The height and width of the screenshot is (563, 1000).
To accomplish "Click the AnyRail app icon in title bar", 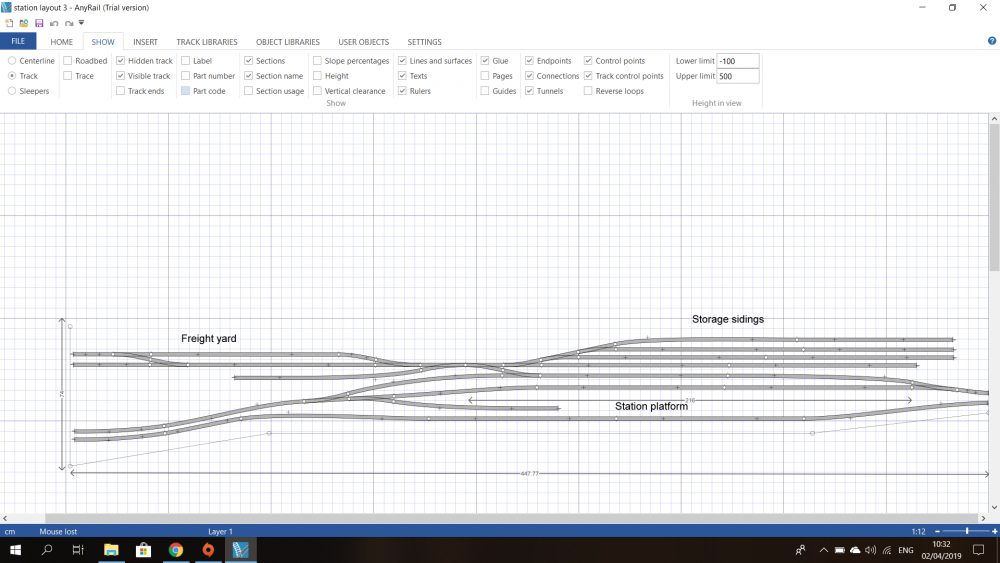I will pyautogui.click(x=6, y=8).
